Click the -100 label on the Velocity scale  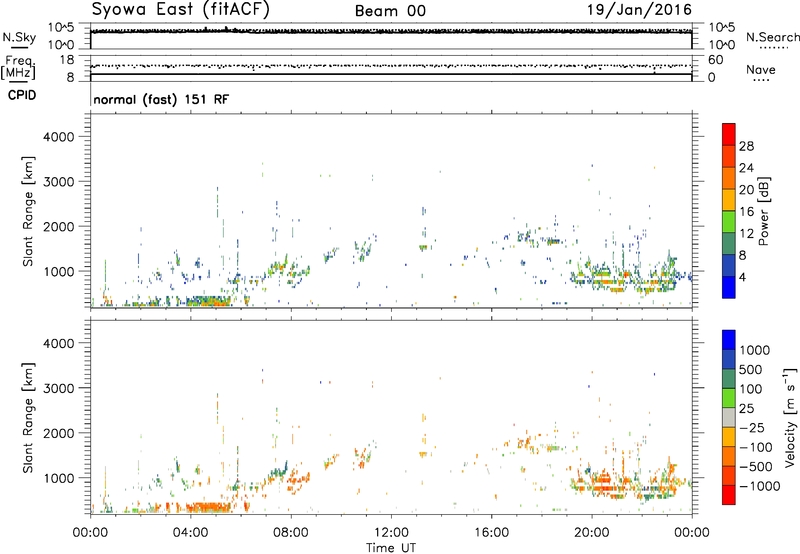pyautogui.click(x=756, y=447)
